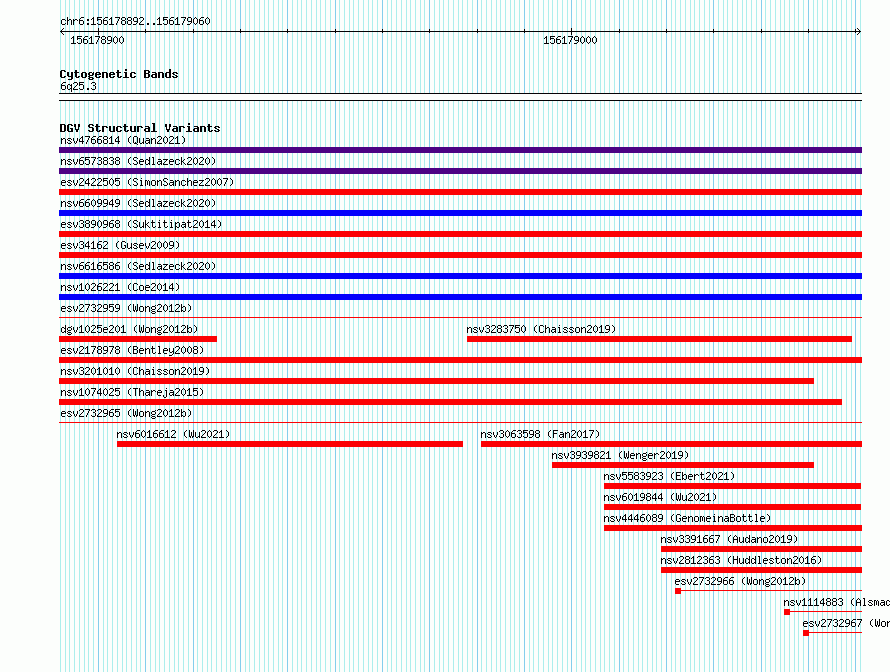Open nsv3063598 (Fan2017) variant

540,434
